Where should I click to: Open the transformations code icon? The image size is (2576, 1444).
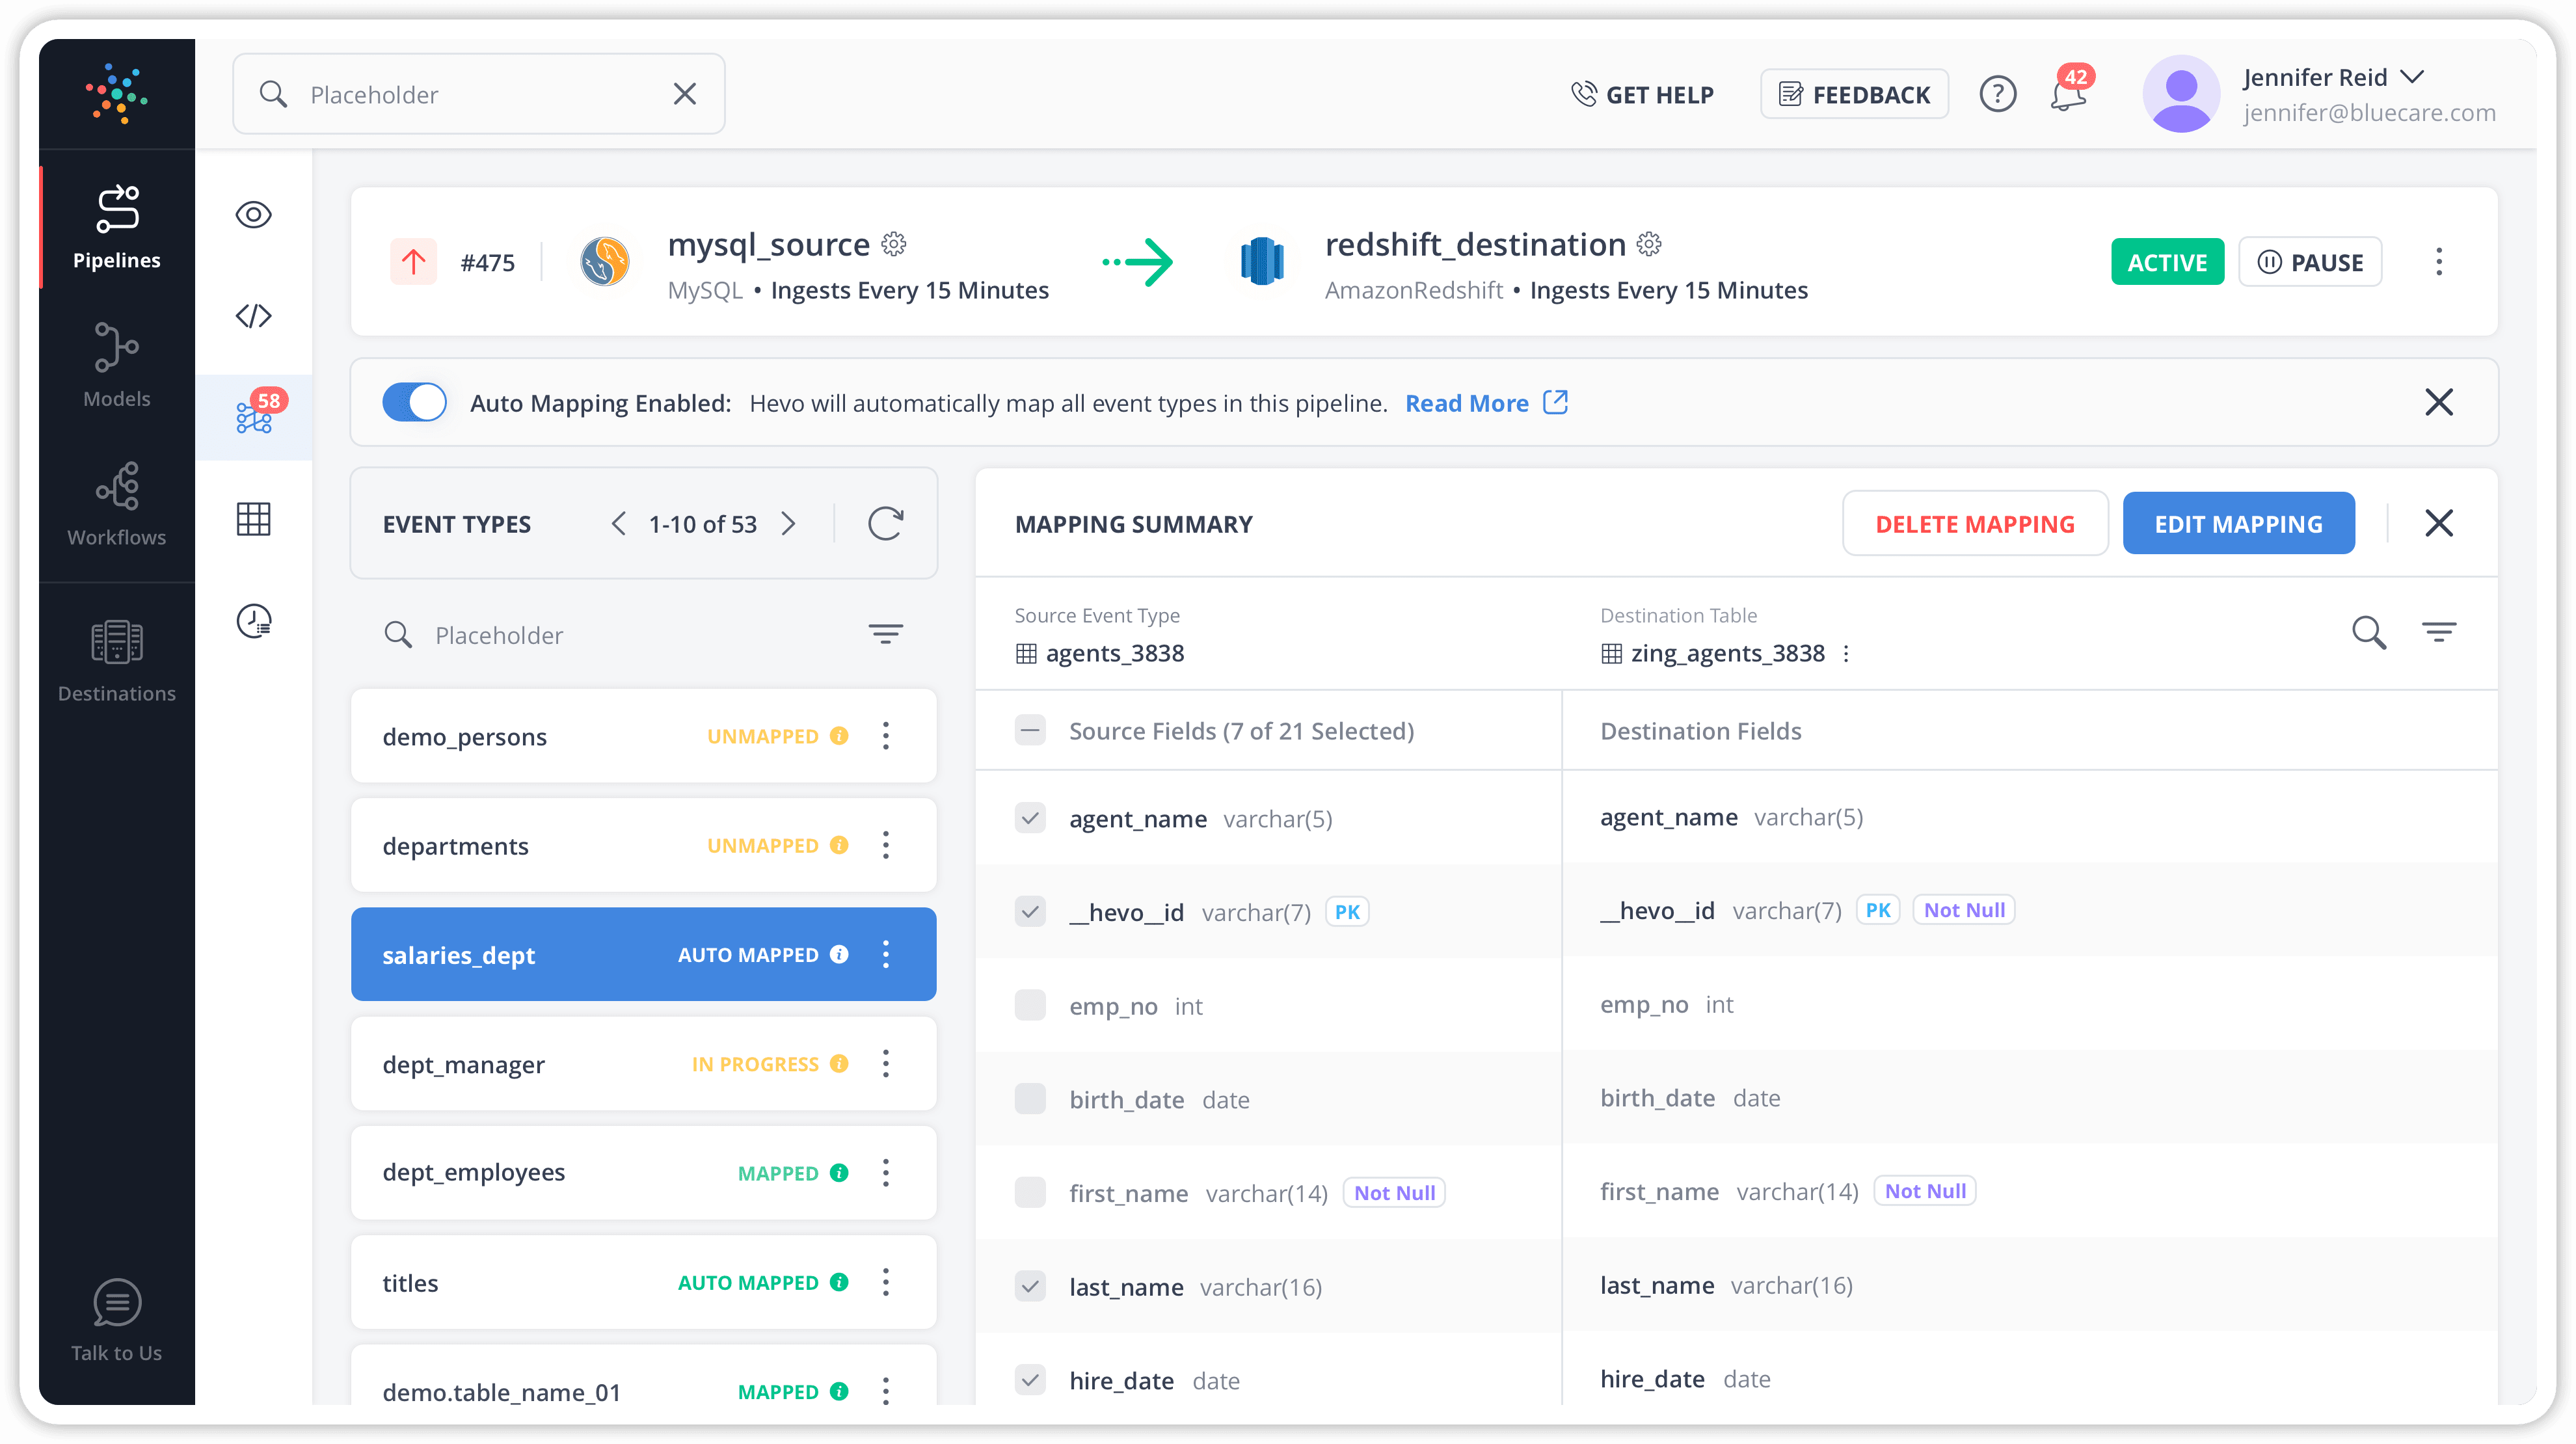coord(254,316)
